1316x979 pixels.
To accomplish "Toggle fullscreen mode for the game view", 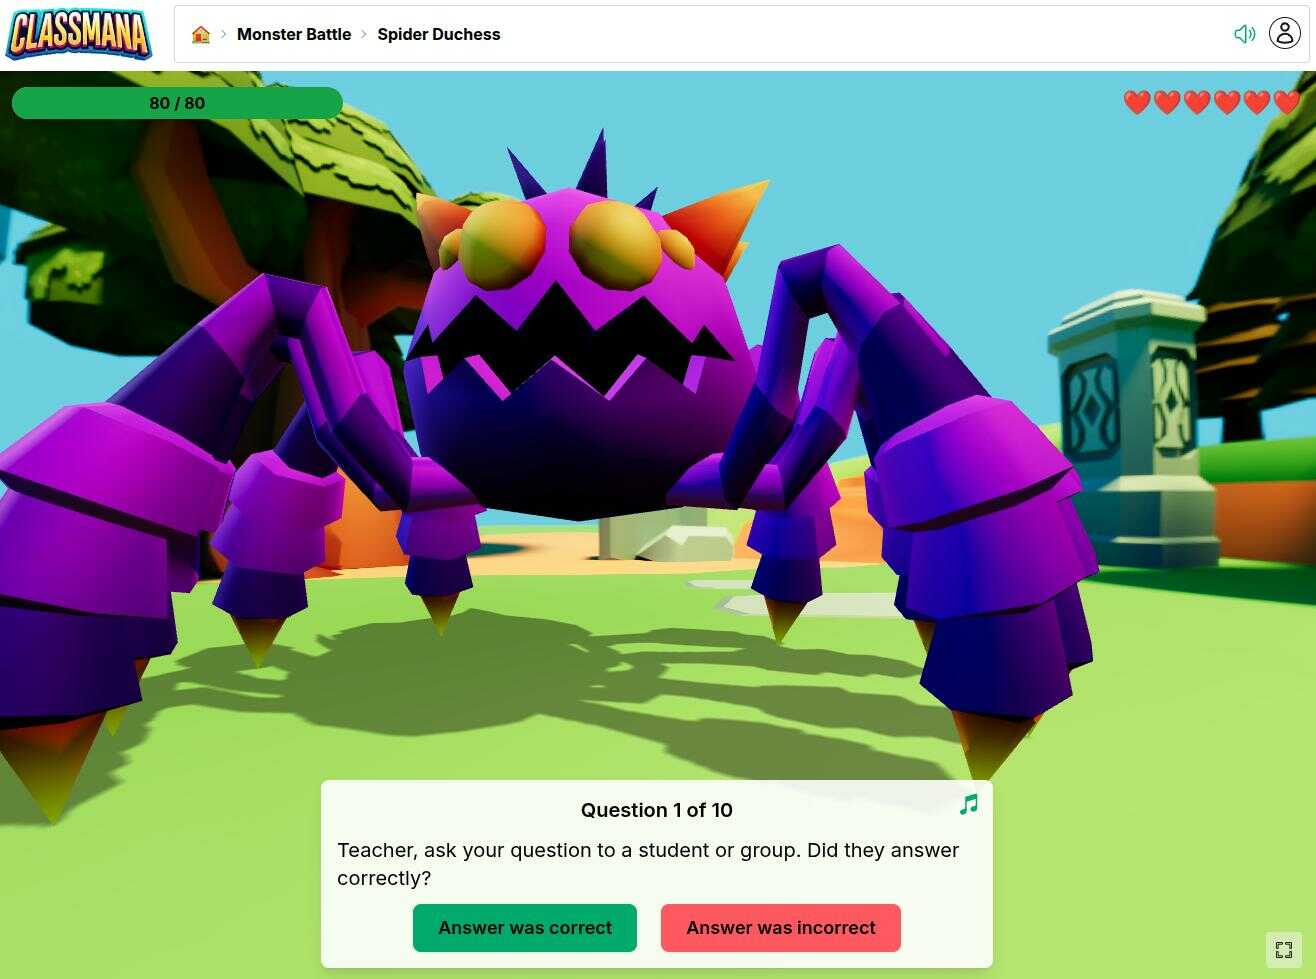I will [x=1284, y=949].
